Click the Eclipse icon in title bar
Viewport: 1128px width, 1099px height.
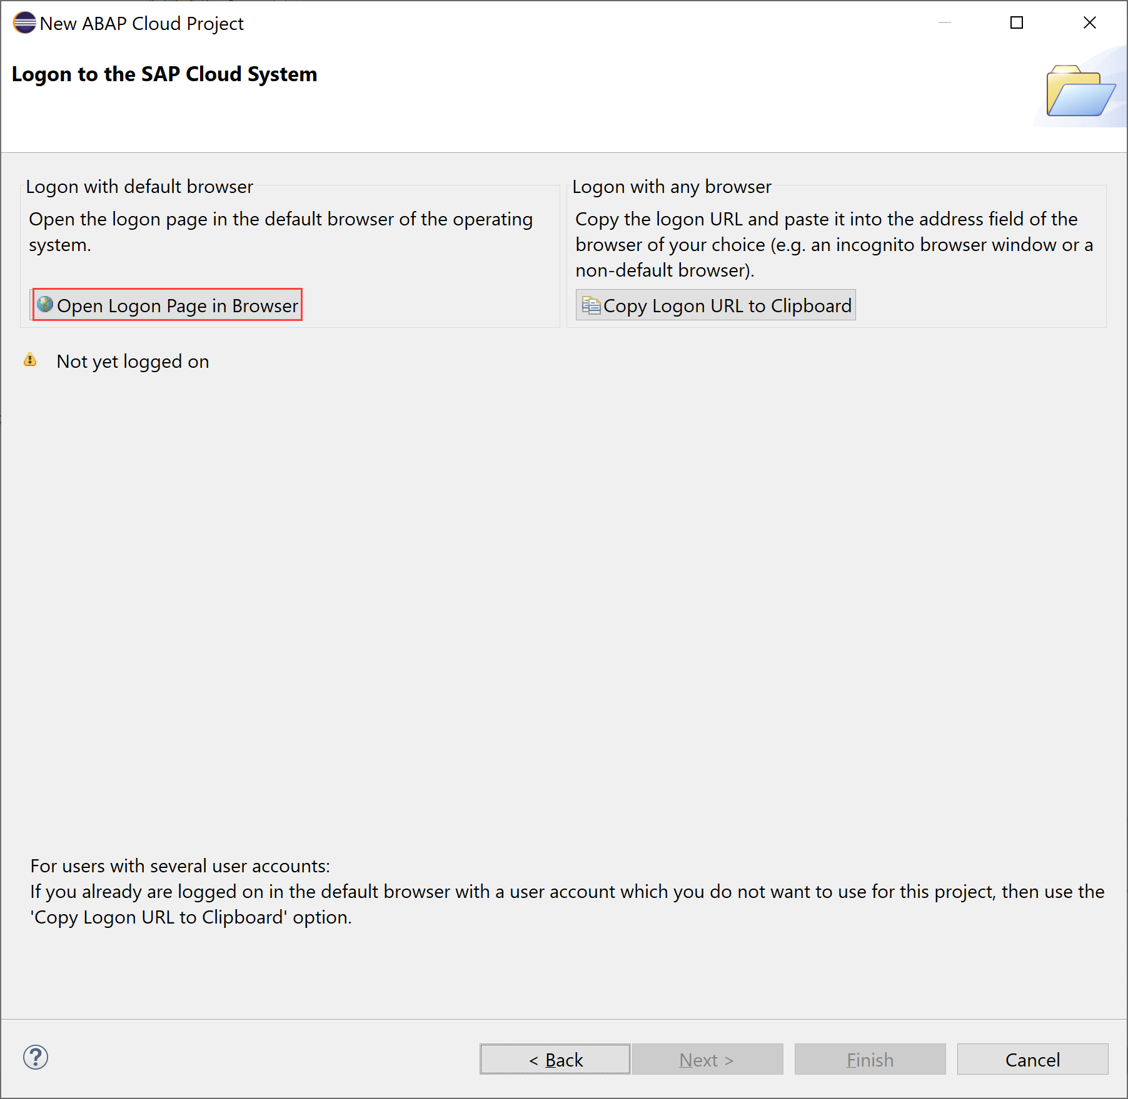24,23
